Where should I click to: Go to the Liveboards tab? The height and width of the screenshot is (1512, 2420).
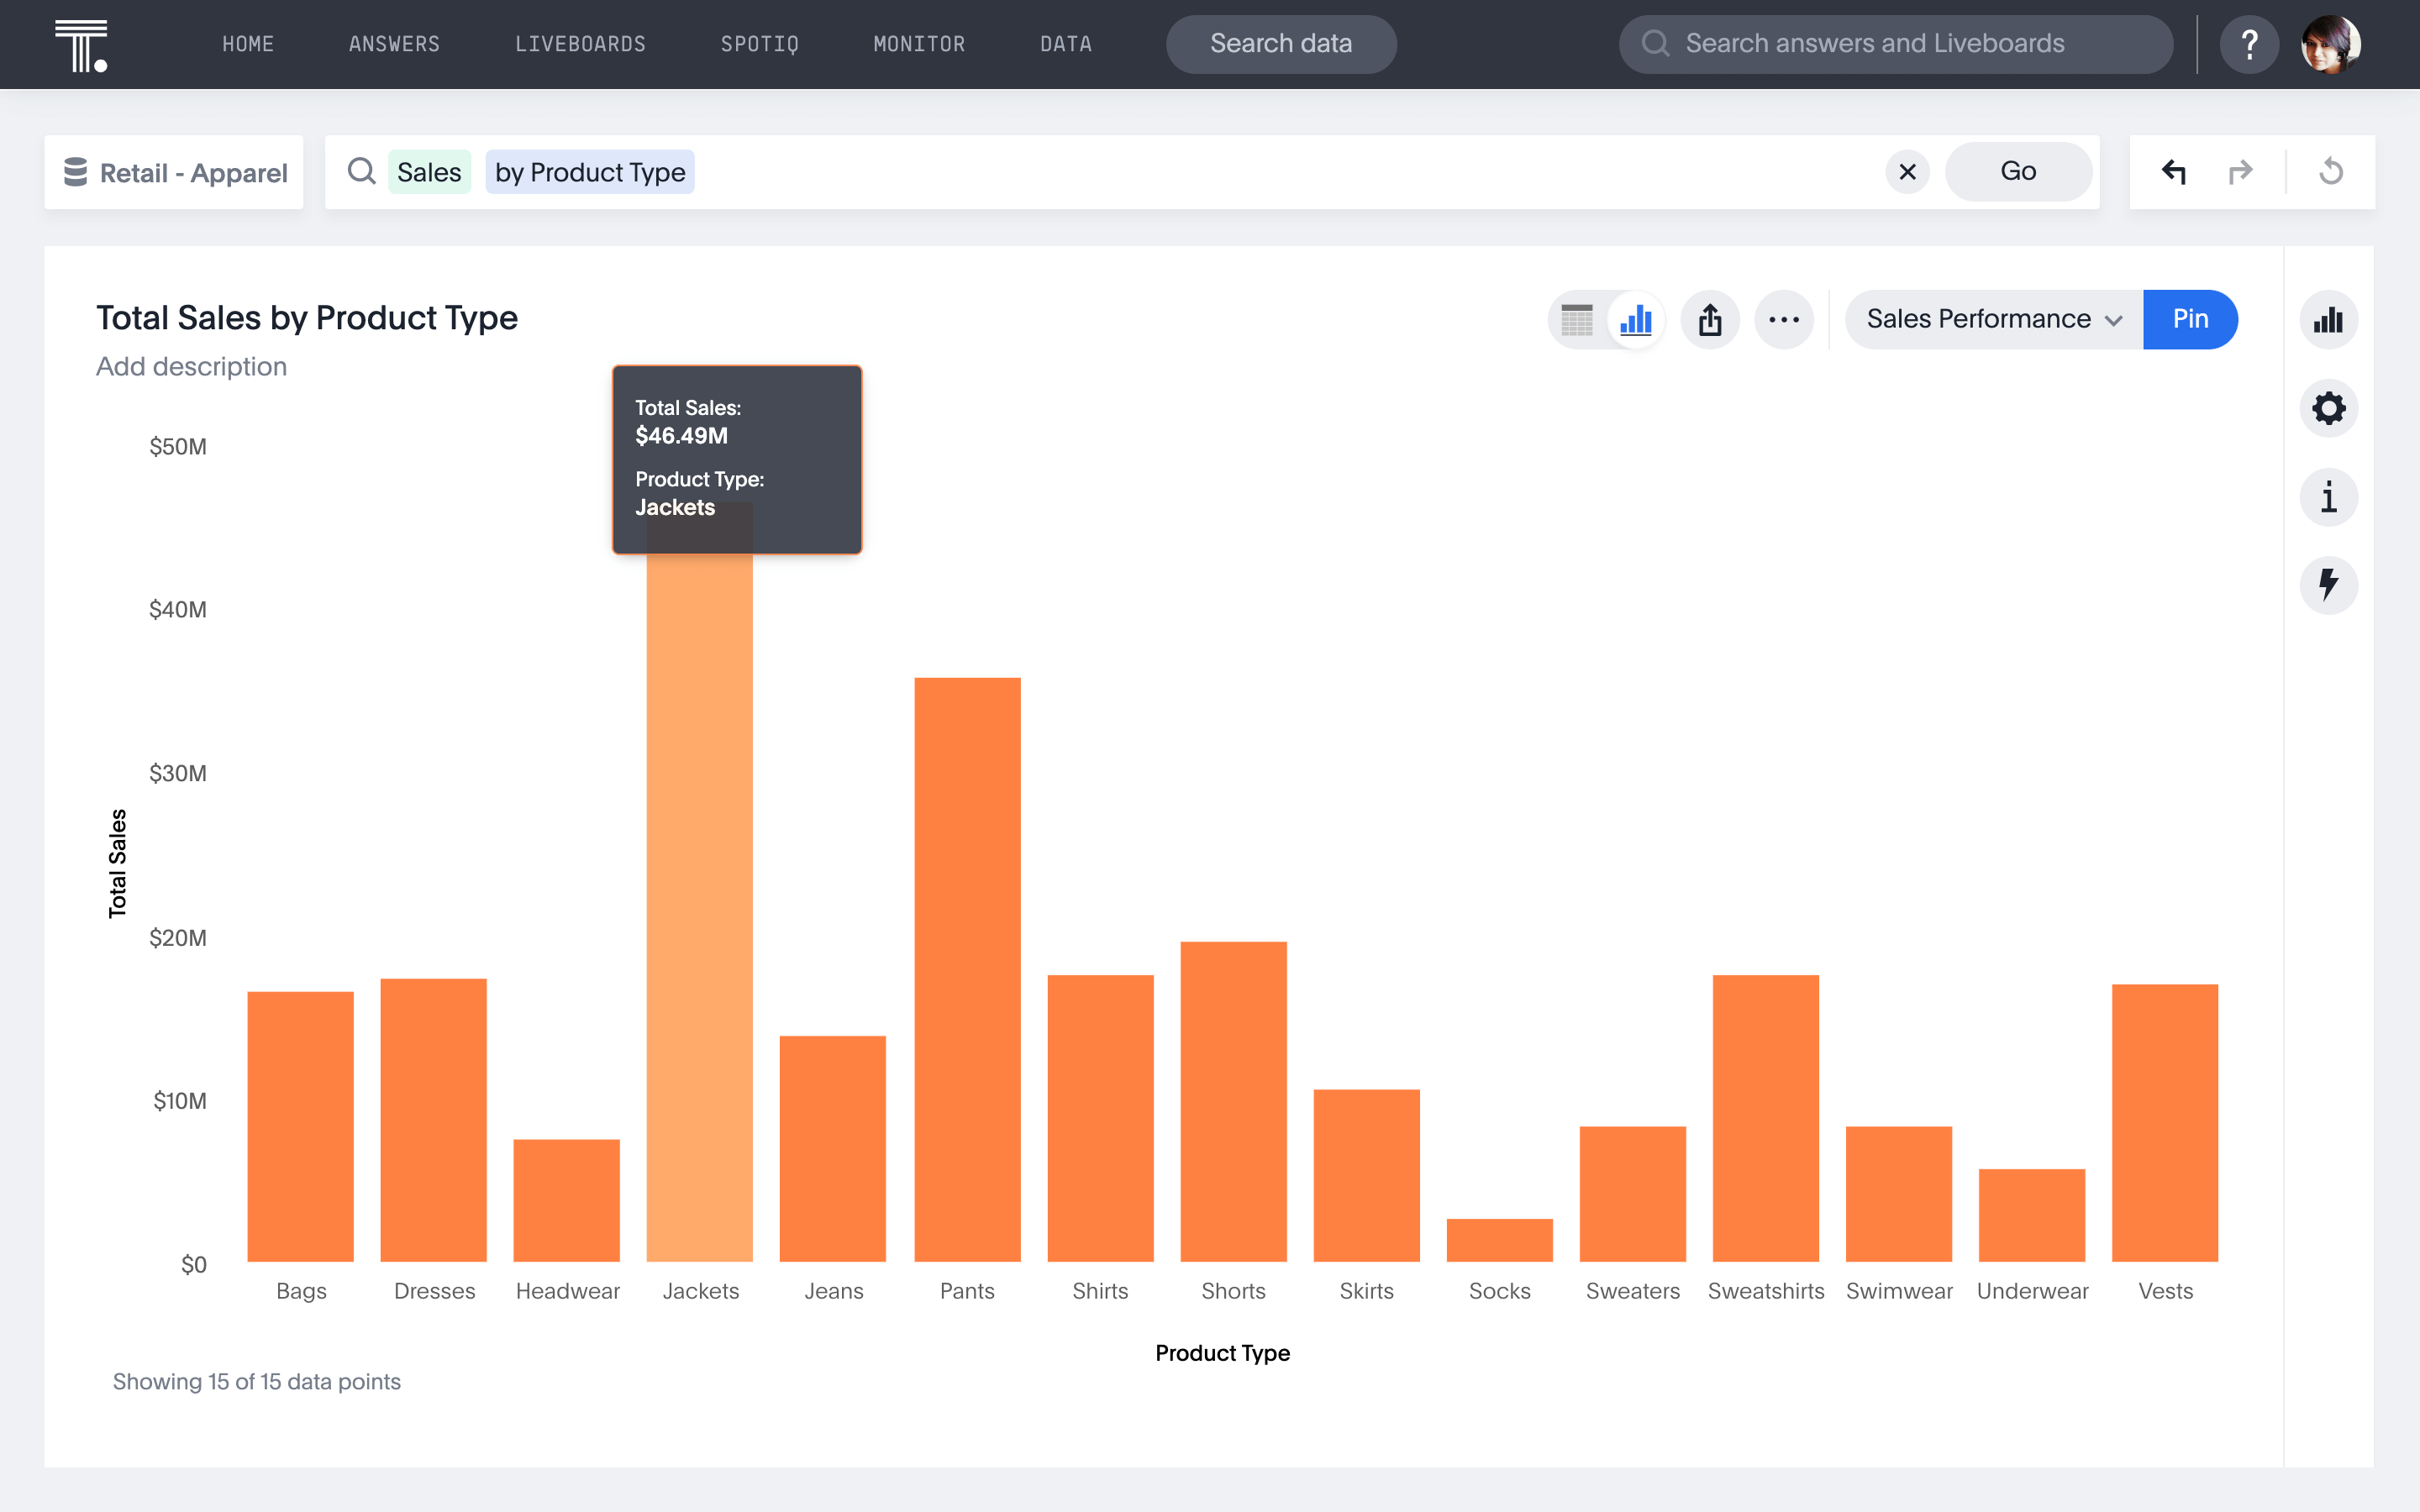point(580,44)
